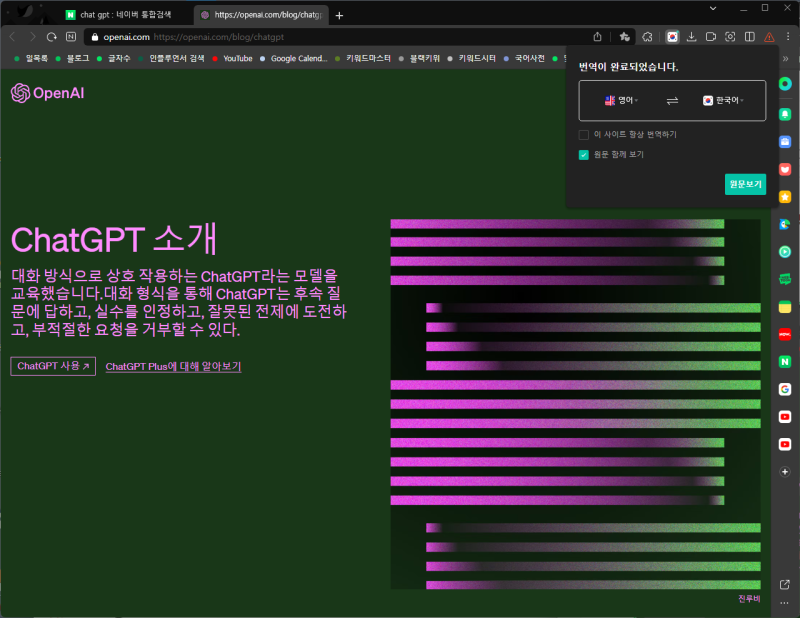Open YouTube from the right sidebar

coord(784,417)
